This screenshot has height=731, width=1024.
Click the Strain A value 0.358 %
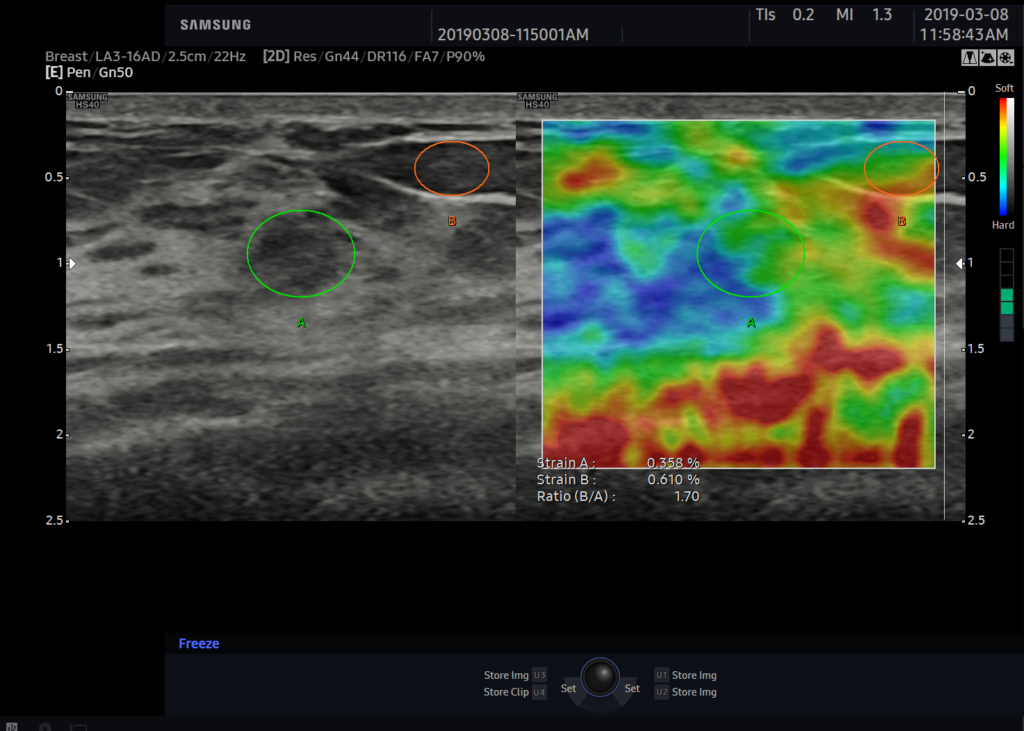point(673,463)
